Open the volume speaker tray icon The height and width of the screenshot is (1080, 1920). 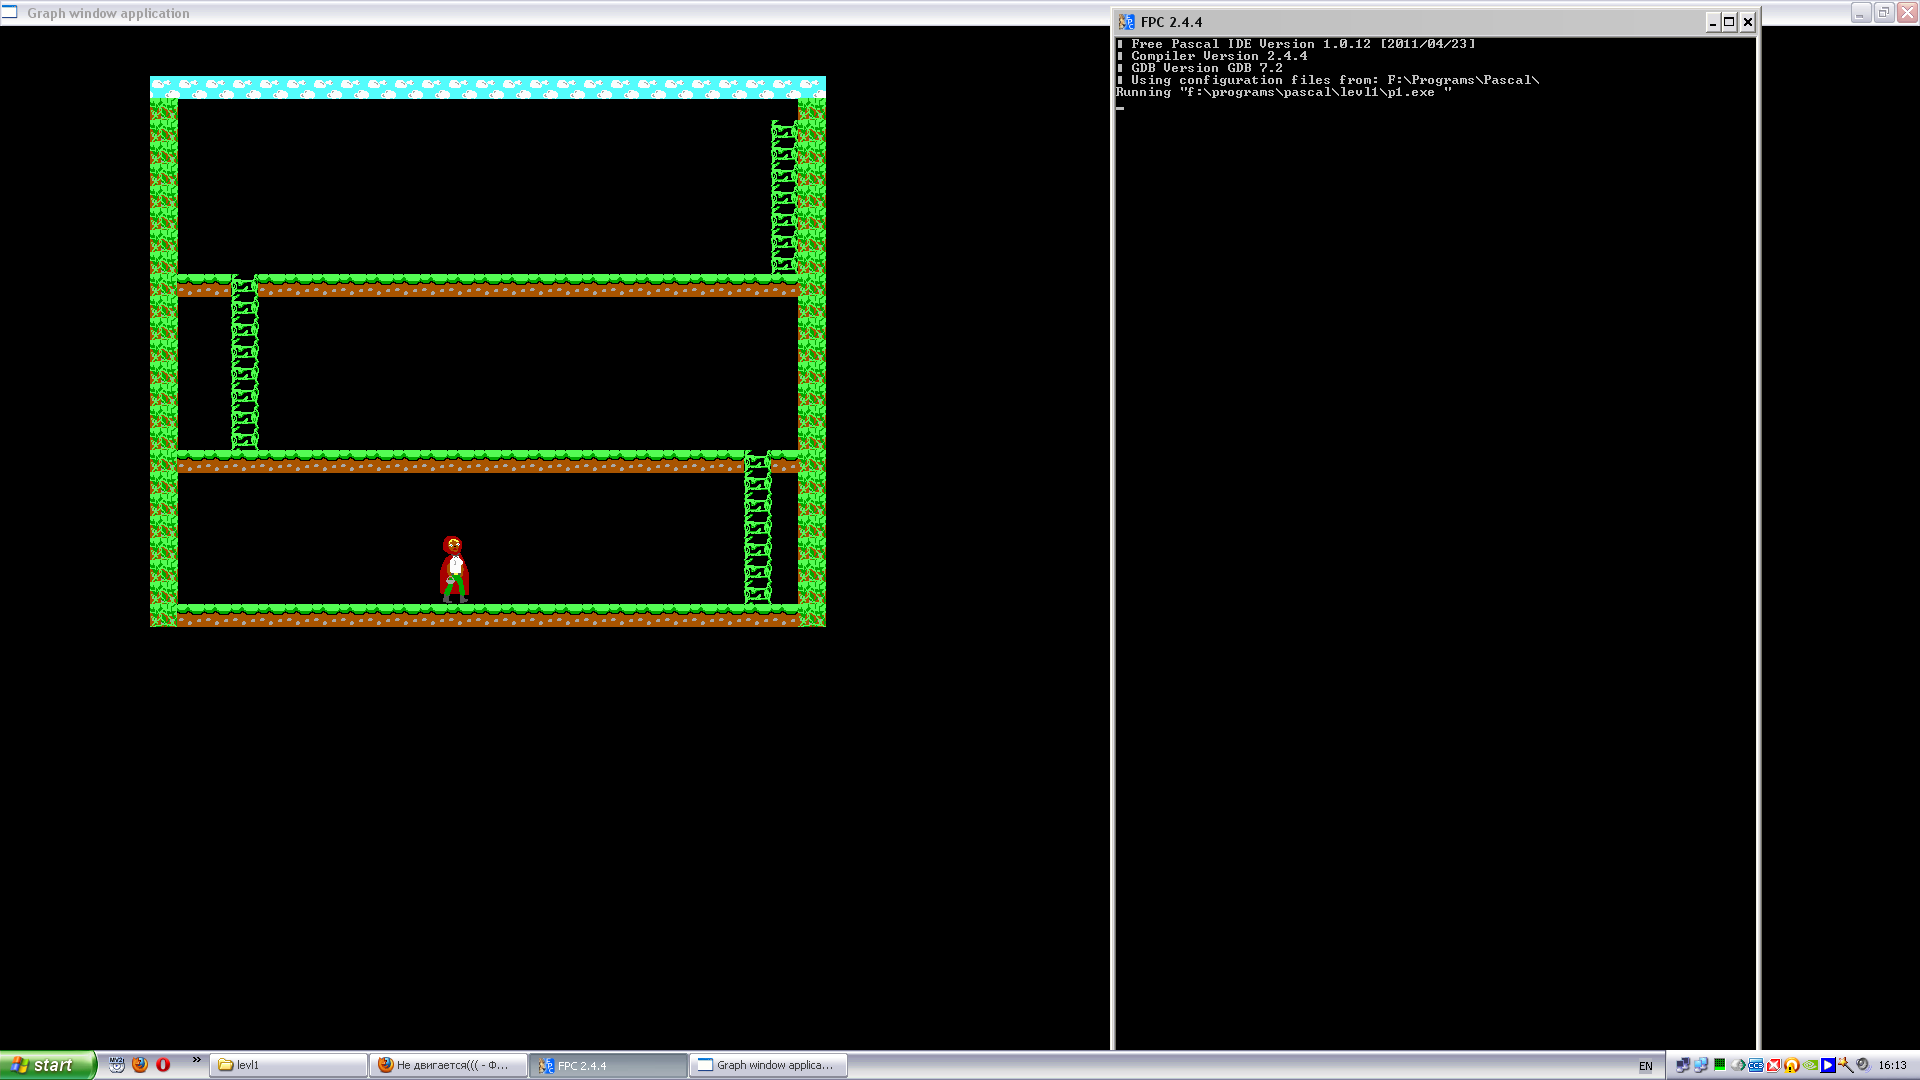tap(1864, 1065)
